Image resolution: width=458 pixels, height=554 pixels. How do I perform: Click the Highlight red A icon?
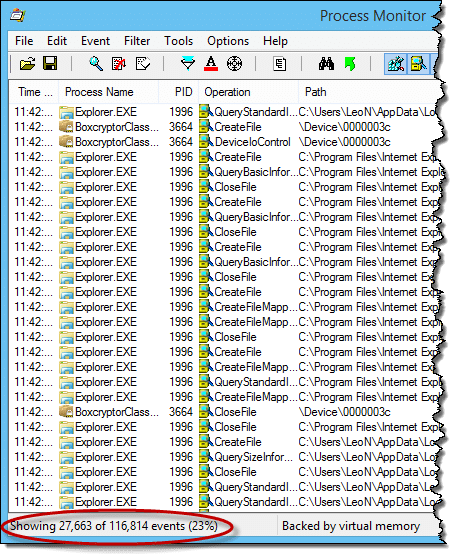point(211,64)
